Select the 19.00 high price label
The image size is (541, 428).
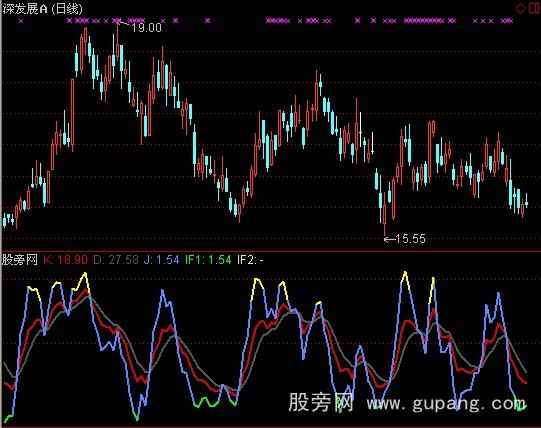(146, 28)
